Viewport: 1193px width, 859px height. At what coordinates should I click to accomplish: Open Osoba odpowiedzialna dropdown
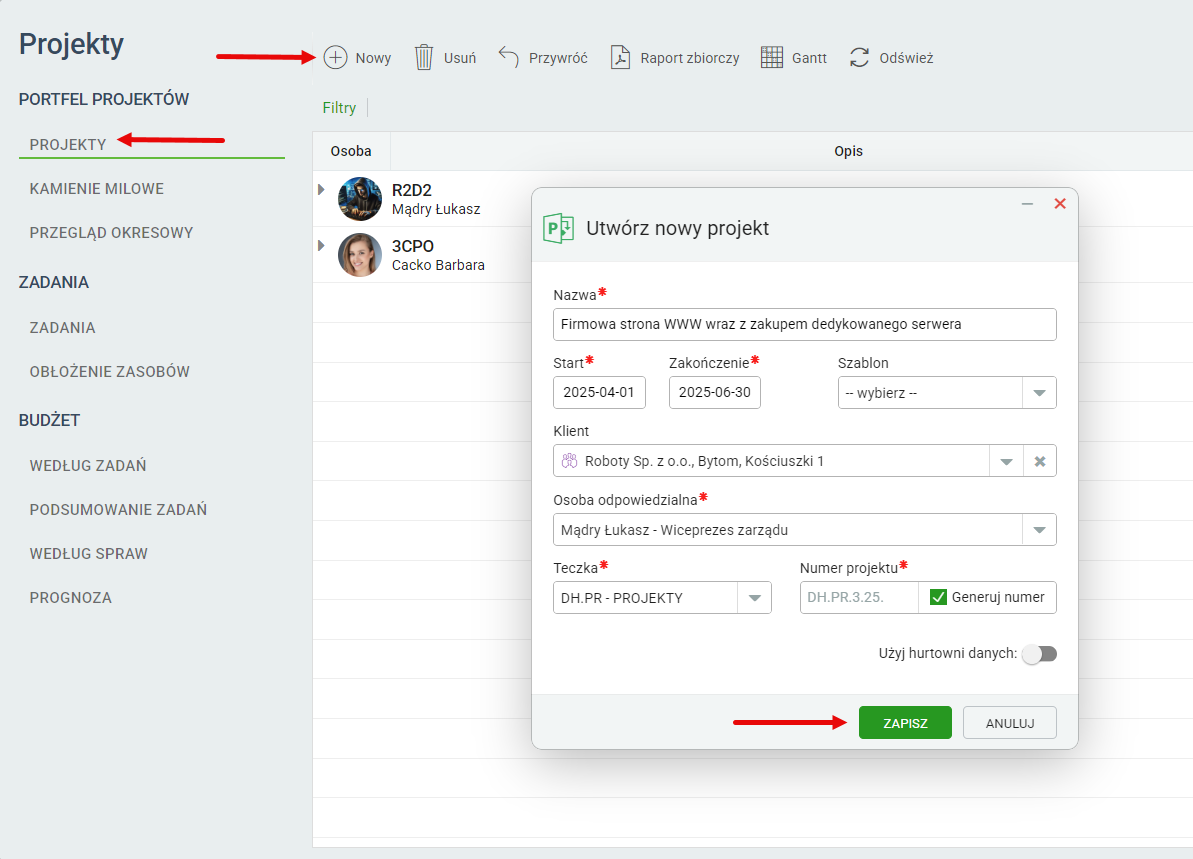1039,530
